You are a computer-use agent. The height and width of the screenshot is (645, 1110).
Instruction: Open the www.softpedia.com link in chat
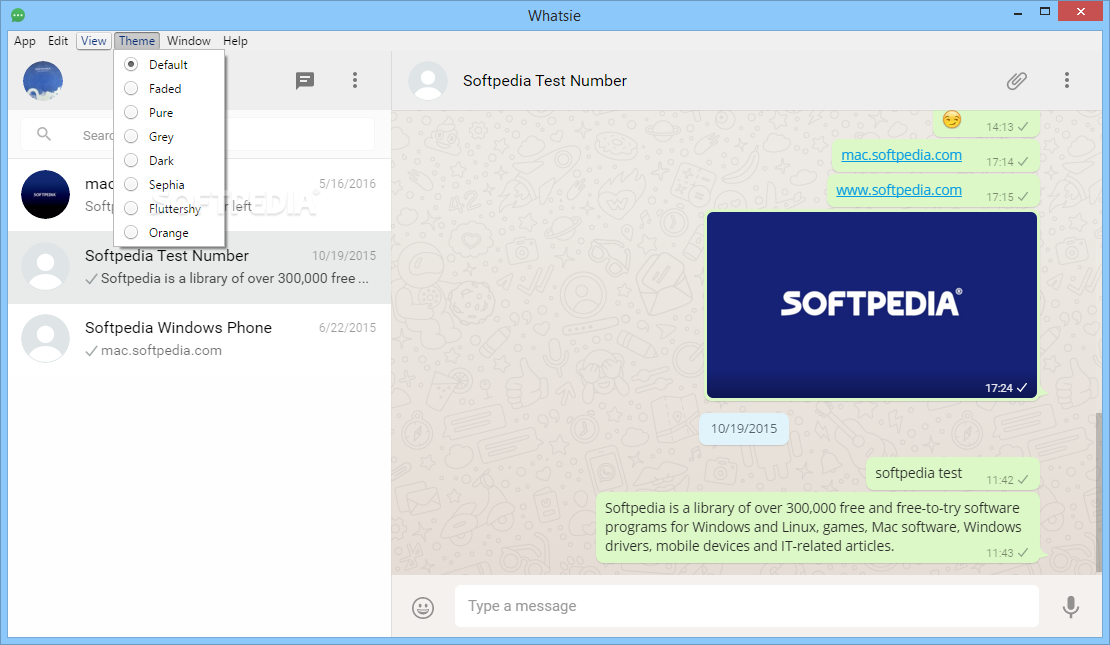click(898, 190)
